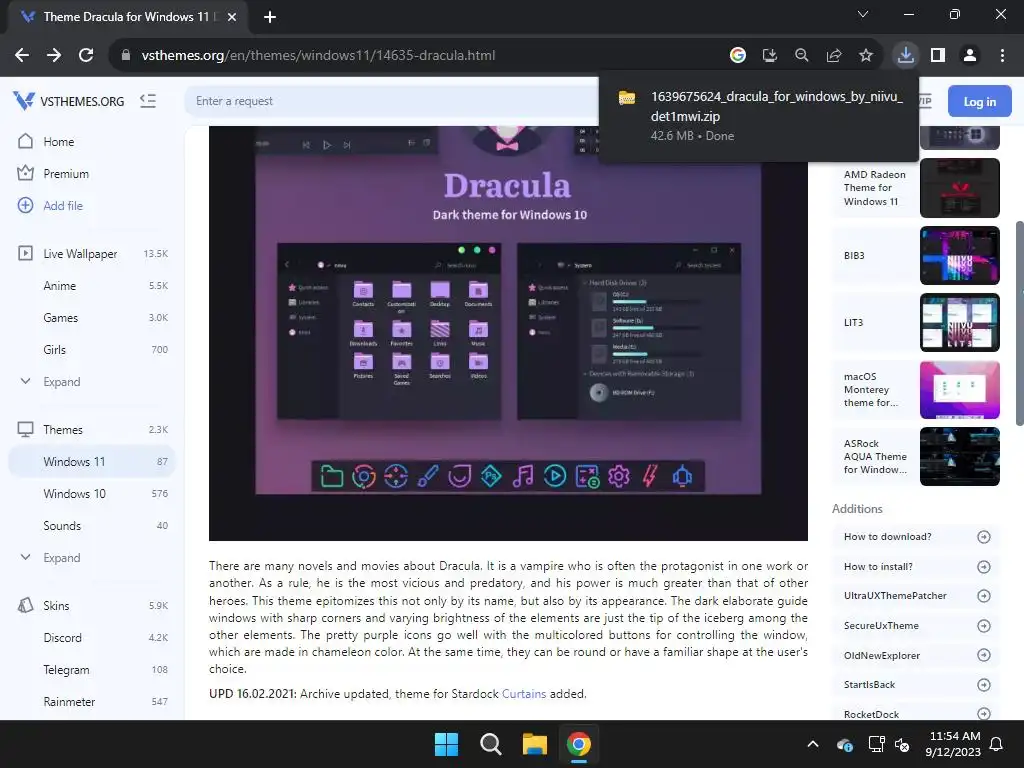The image size is (1024, 768).
Task: Click the muted volume tray icon
Action: tap(903, 744)
